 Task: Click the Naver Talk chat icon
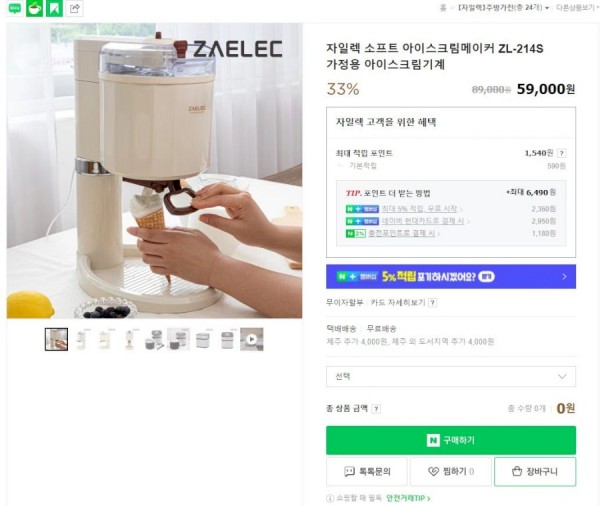tap(15, 8)
